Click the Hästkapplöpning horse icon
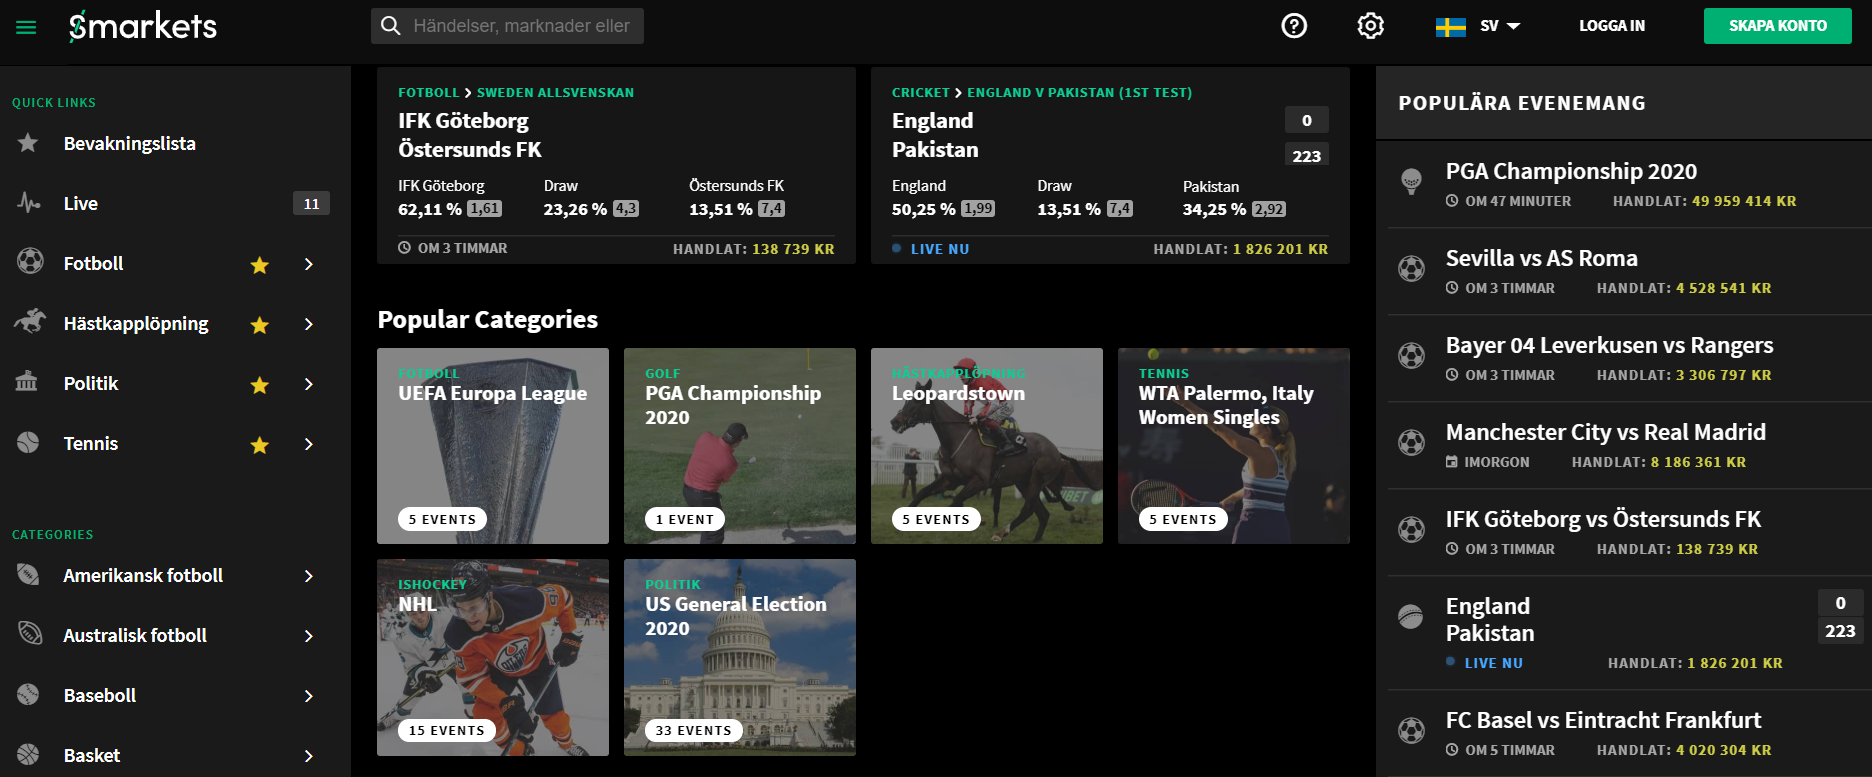The image size is (1872, 777). pos(30,321)
